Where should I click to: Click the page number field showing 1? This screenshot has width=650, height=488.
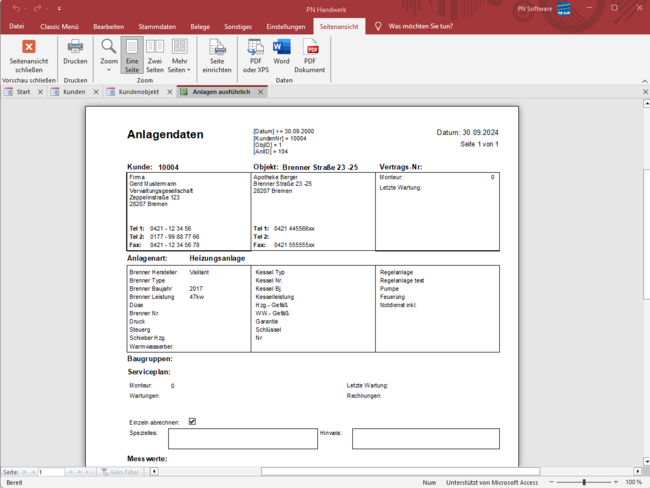(51, 472)
